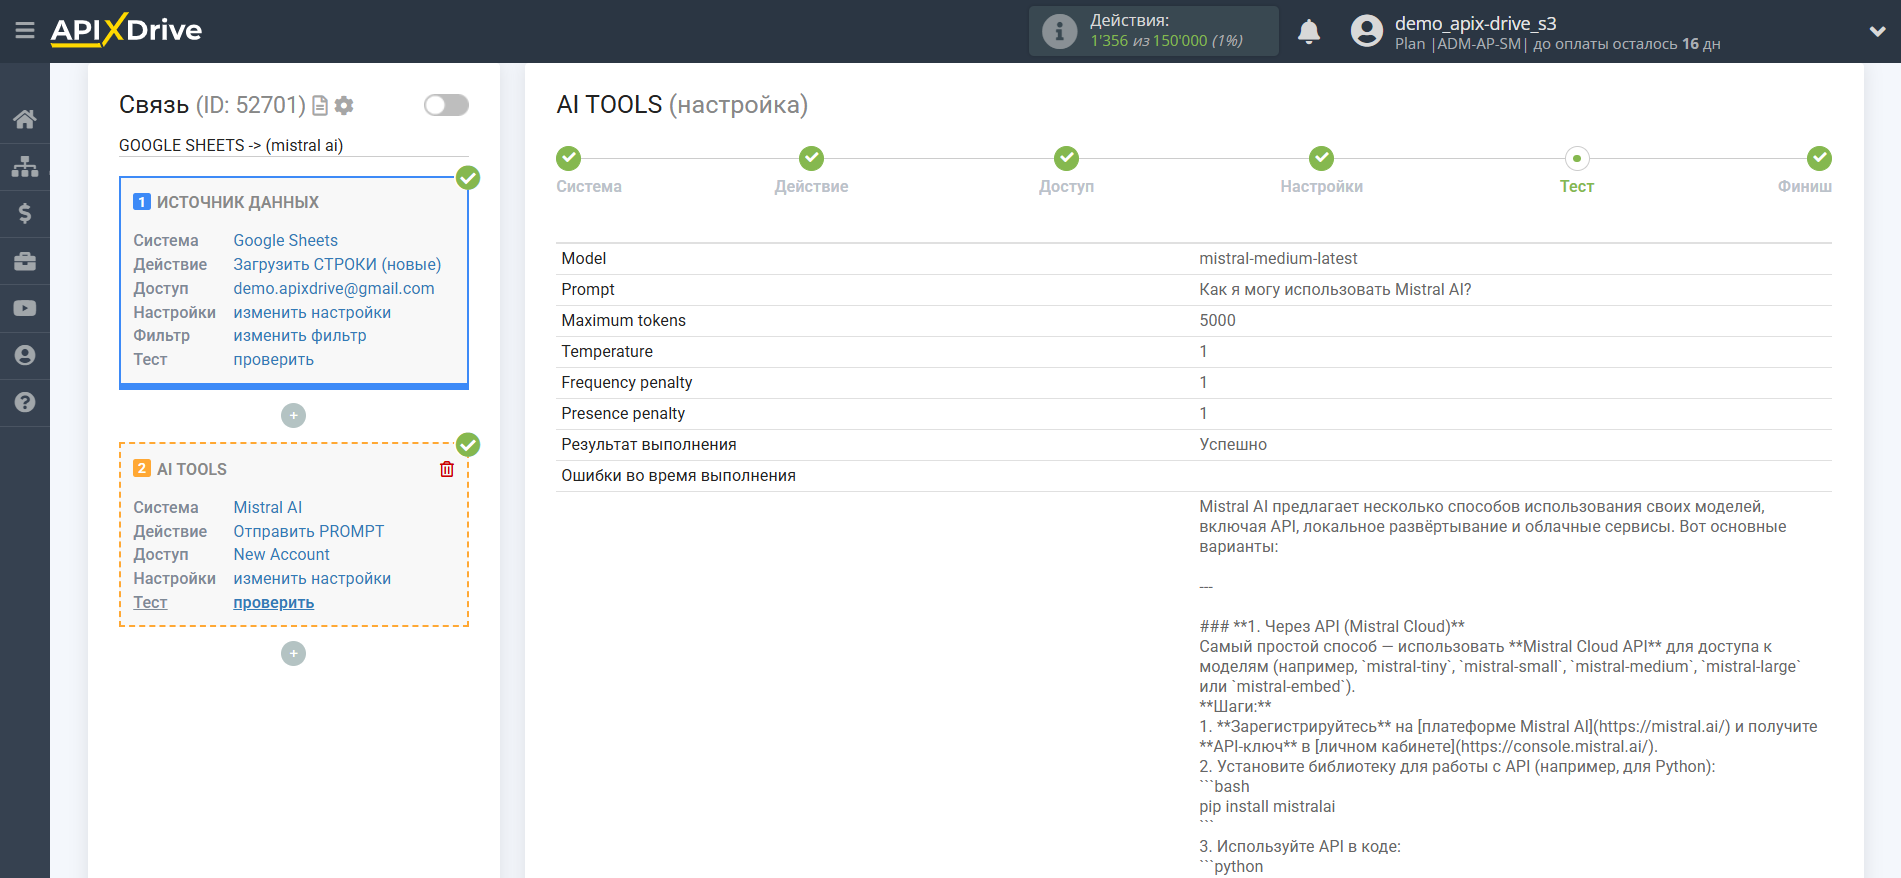
Task: Expand the account dropdown chevron
Action: pos(1877,31)
